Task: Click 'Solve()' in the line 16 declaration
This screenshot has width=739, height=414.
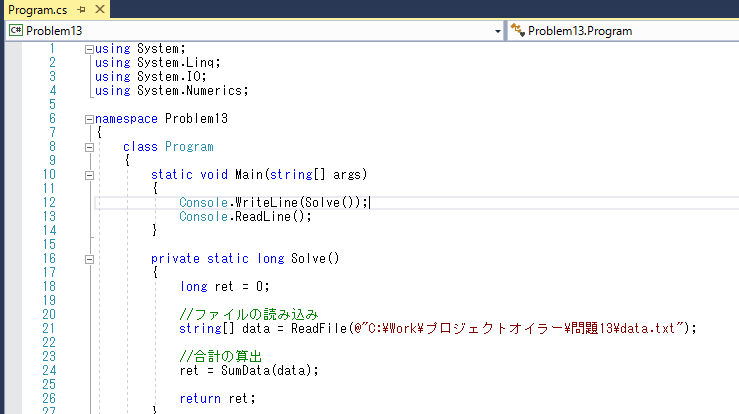Action: coord(315,258)
